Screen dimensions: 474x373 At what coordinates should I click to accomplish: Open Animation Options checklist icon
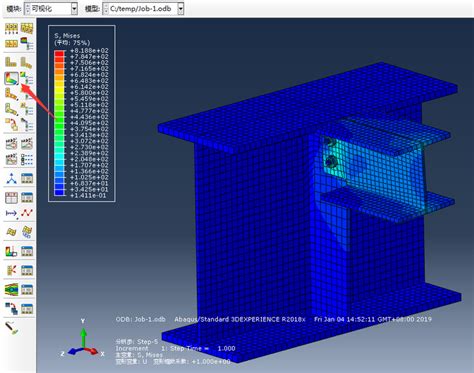tap(27, 159)
